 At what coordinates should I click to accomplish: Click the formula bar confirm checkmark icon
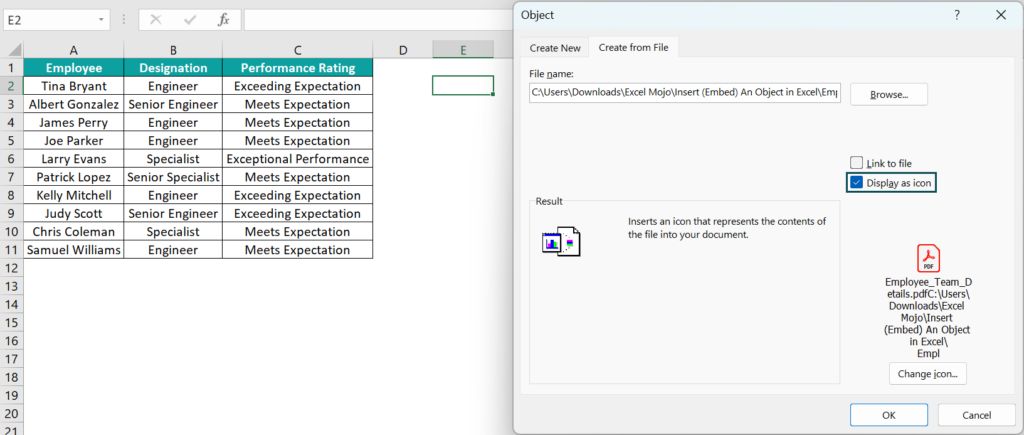pos(190,20)
